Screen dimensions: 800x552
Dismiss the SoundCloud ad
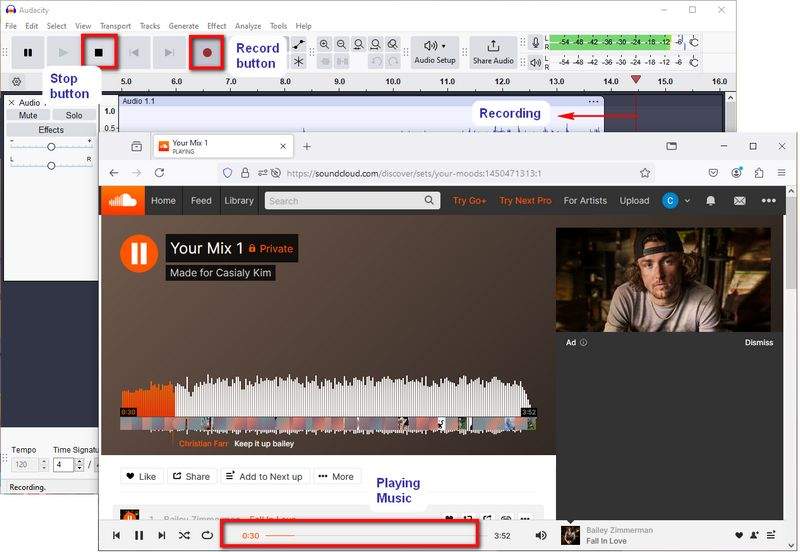[759, 343]
